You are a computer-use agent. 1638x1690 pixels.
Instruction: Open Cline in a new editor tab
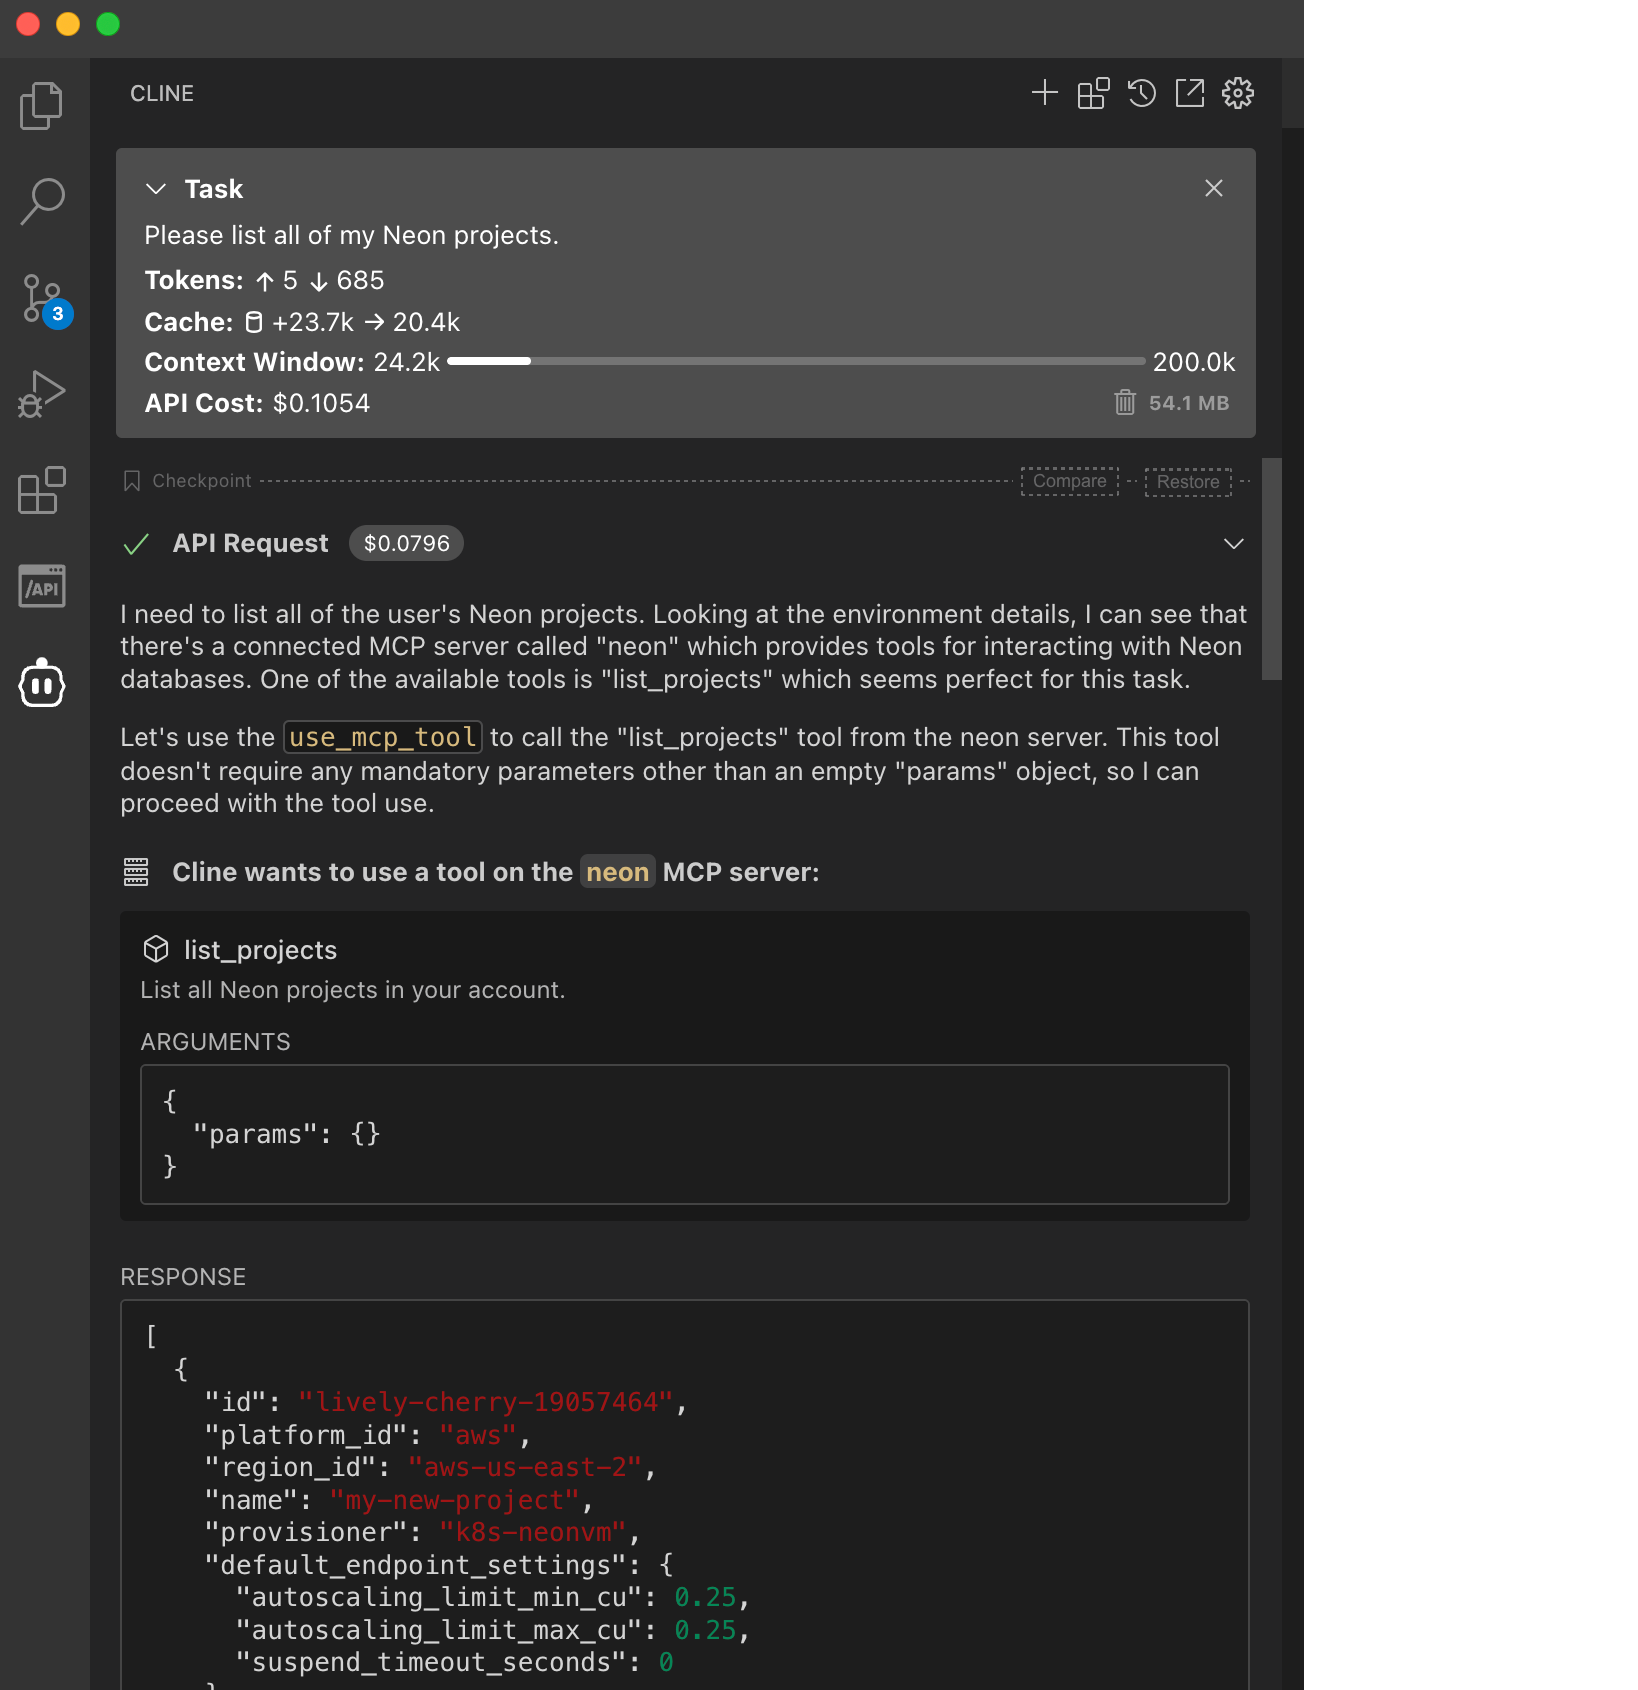1189,93
